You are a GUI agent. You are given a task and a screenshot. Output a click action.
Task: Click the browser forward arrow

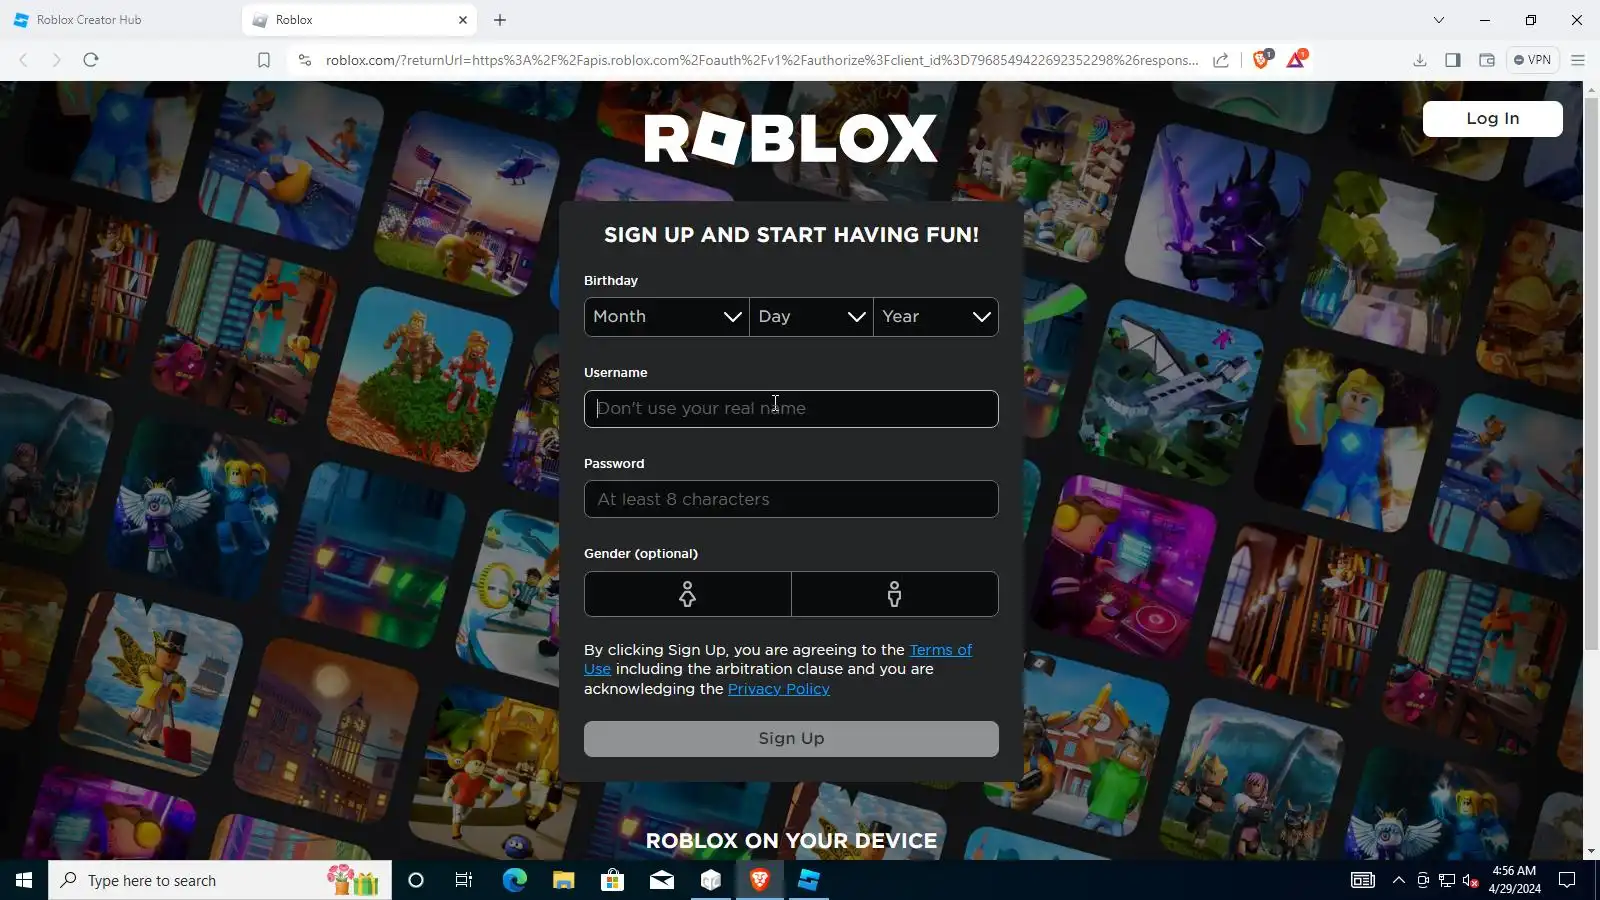[56, 60]
